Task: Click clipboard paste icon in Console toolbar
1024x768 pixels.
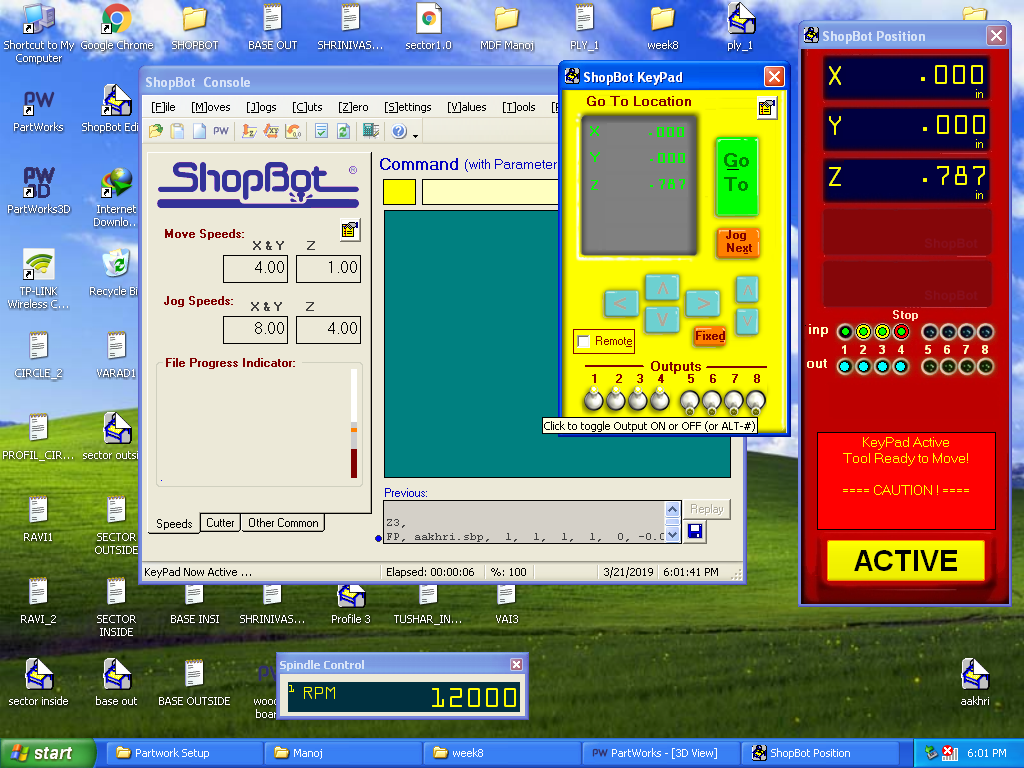Action: [177, 131]
